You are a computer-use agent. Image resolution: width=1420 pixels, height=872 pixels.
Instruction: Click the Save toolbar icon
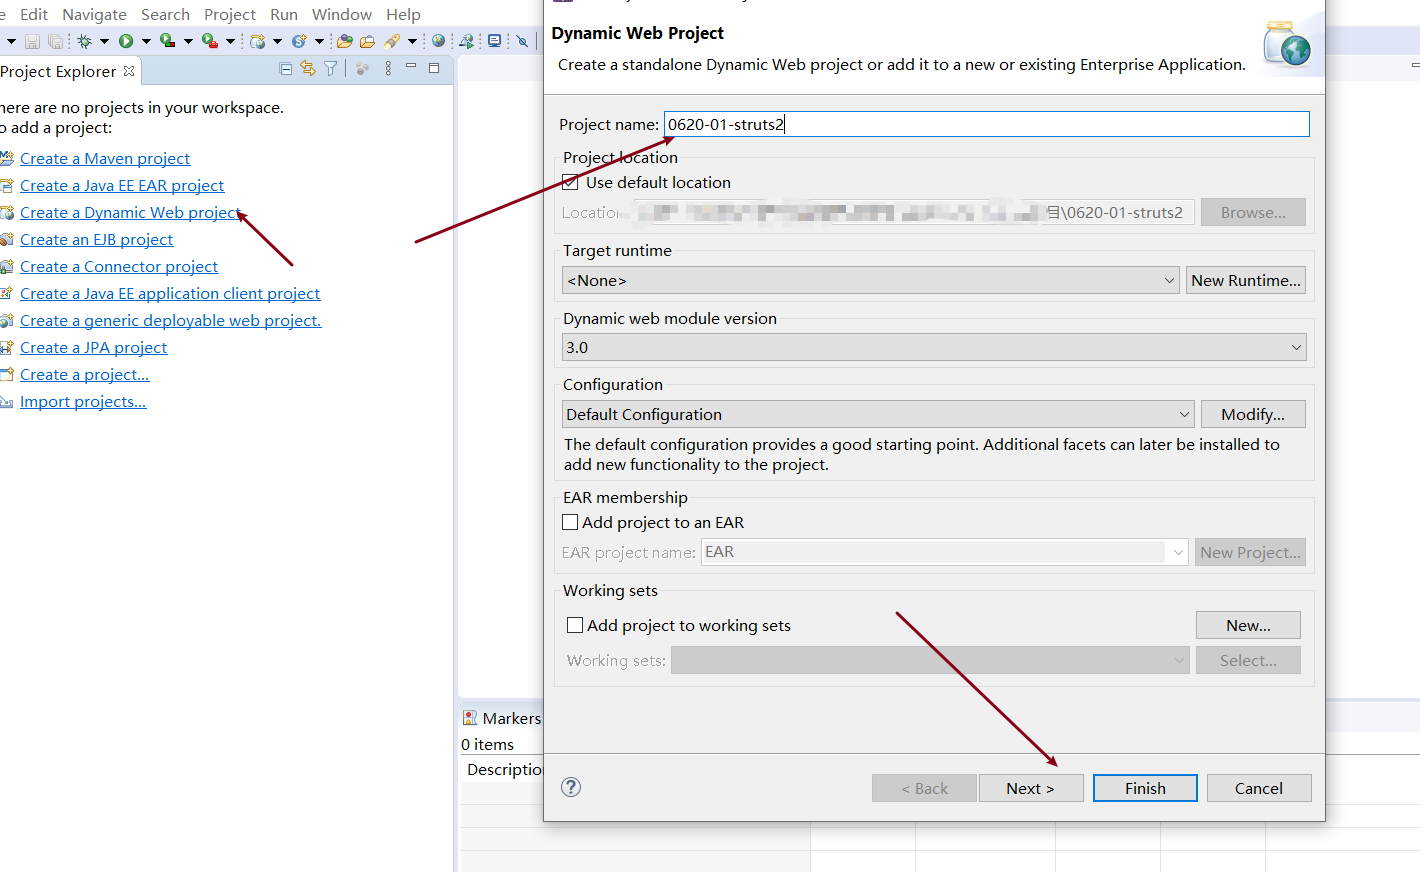[x=32, y=41]
